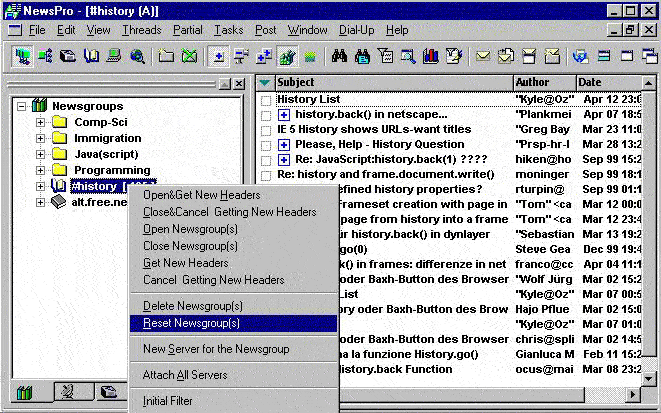This screenshot has width=661, height=413.
Task: Select the 'Gianluca M' author row
Action: coord(544,354)
